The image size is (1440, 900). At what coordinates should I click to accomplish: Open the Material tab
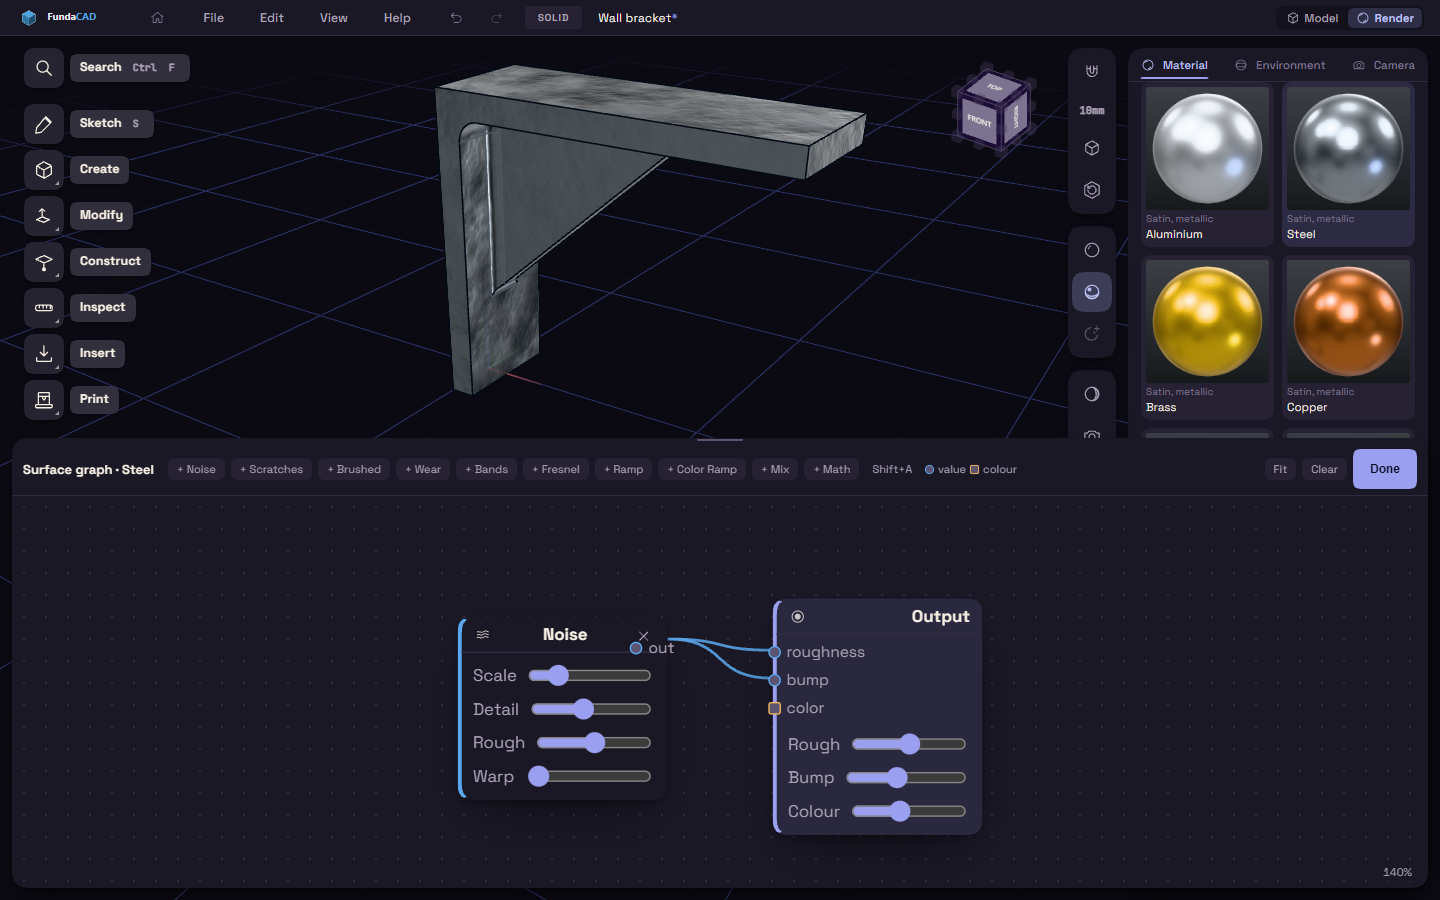1175,65
